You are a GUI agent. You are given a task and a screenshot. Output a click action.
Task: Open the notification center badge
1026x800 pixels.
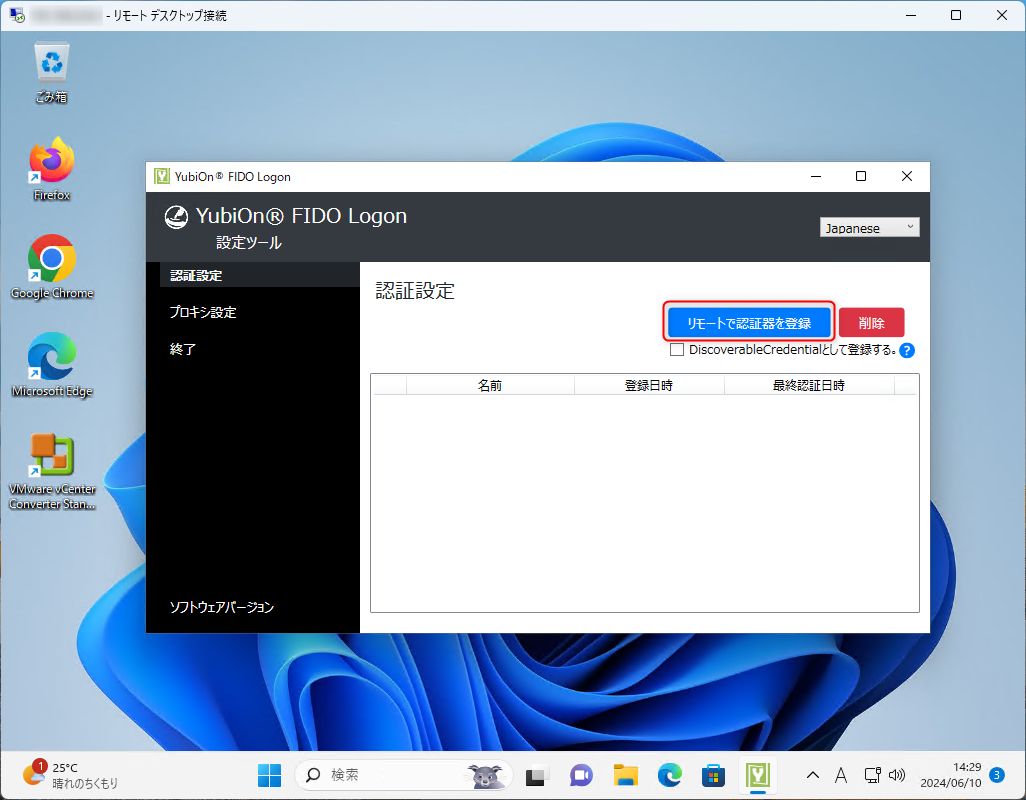pos(997,775)
